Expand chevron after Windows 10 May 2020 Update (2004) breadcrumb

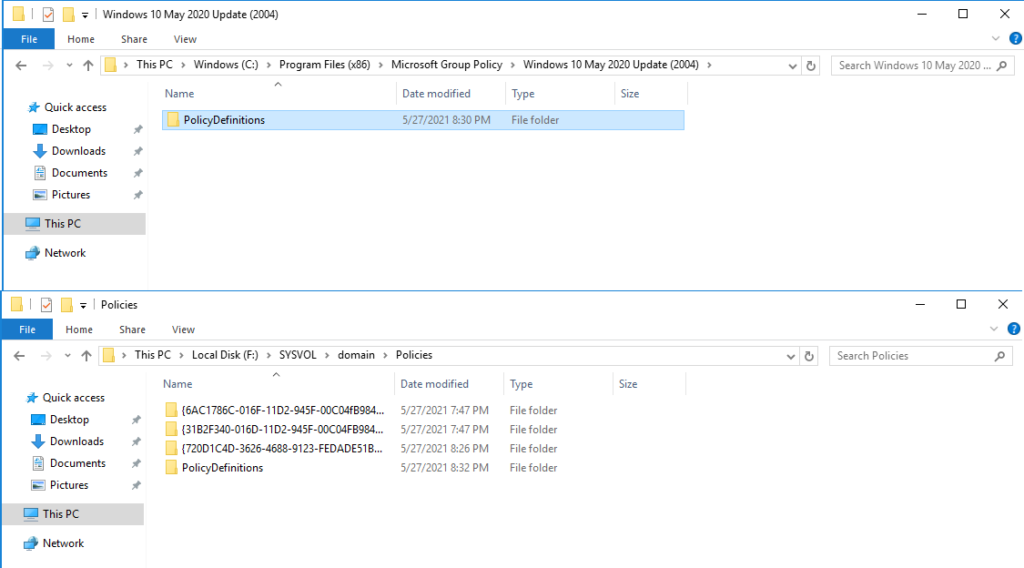point(709,65)
